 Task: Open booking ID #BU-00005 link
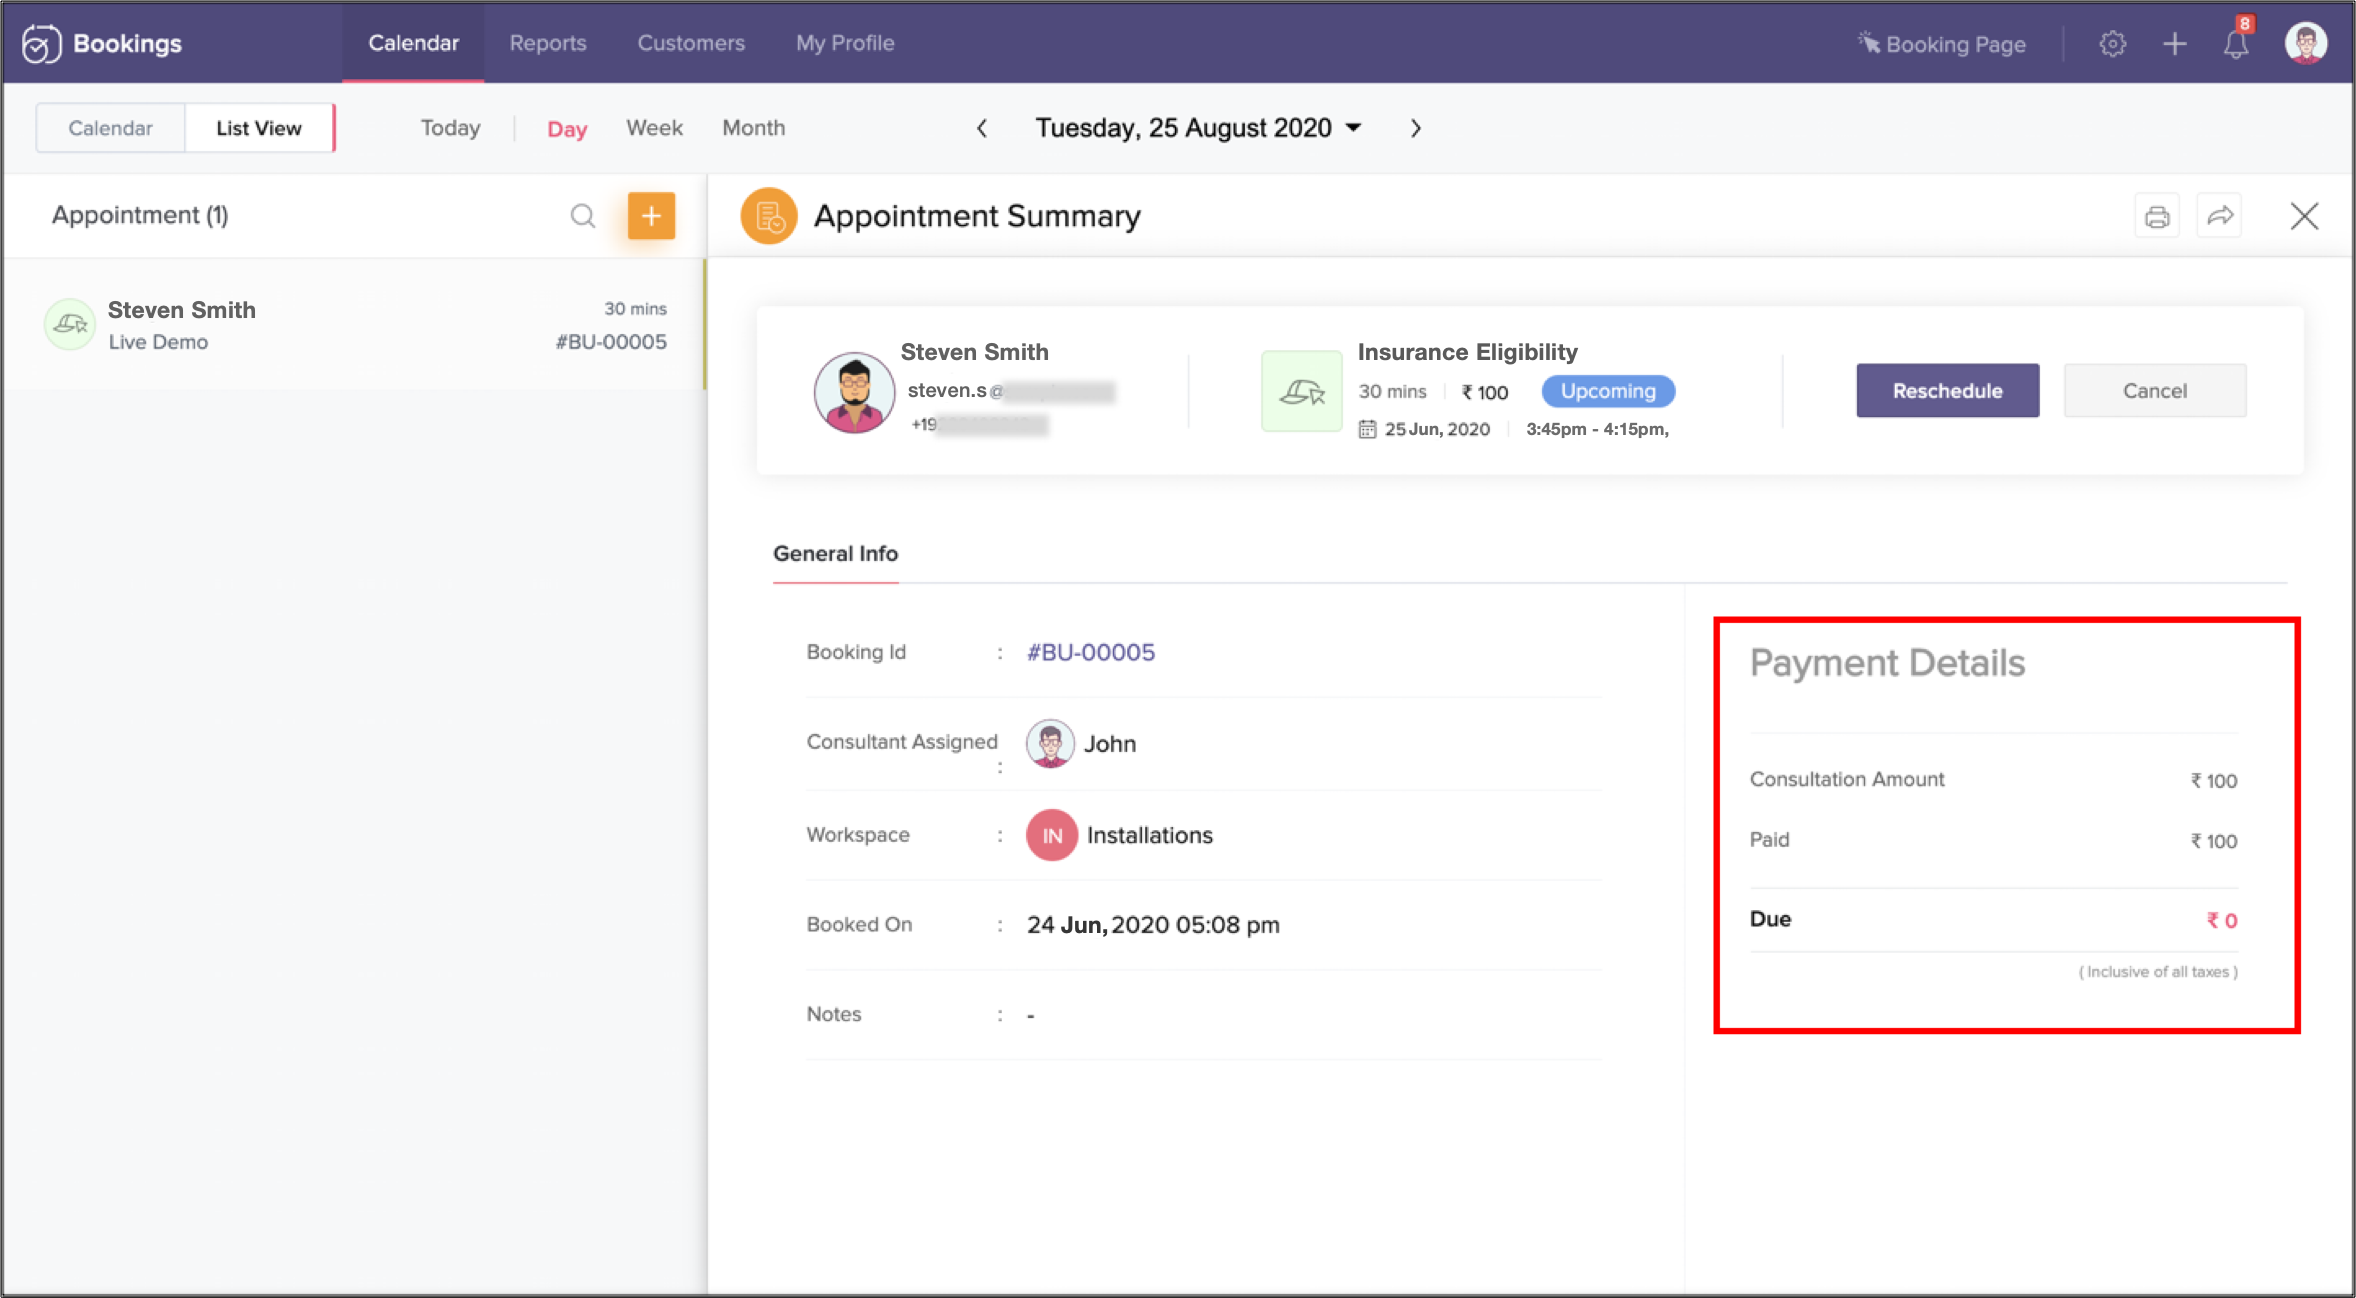tap(1090, 652)
